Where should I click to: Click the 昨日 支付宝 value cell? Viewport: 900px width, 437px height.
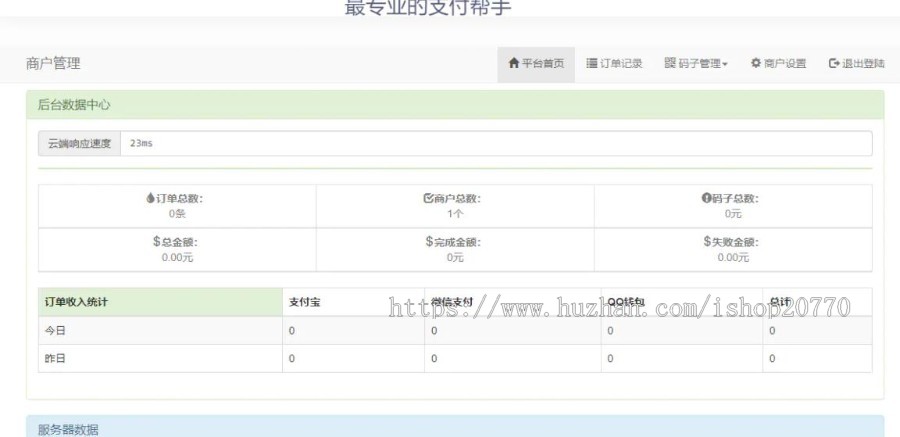pyautogui.click(x=354, y=358)
